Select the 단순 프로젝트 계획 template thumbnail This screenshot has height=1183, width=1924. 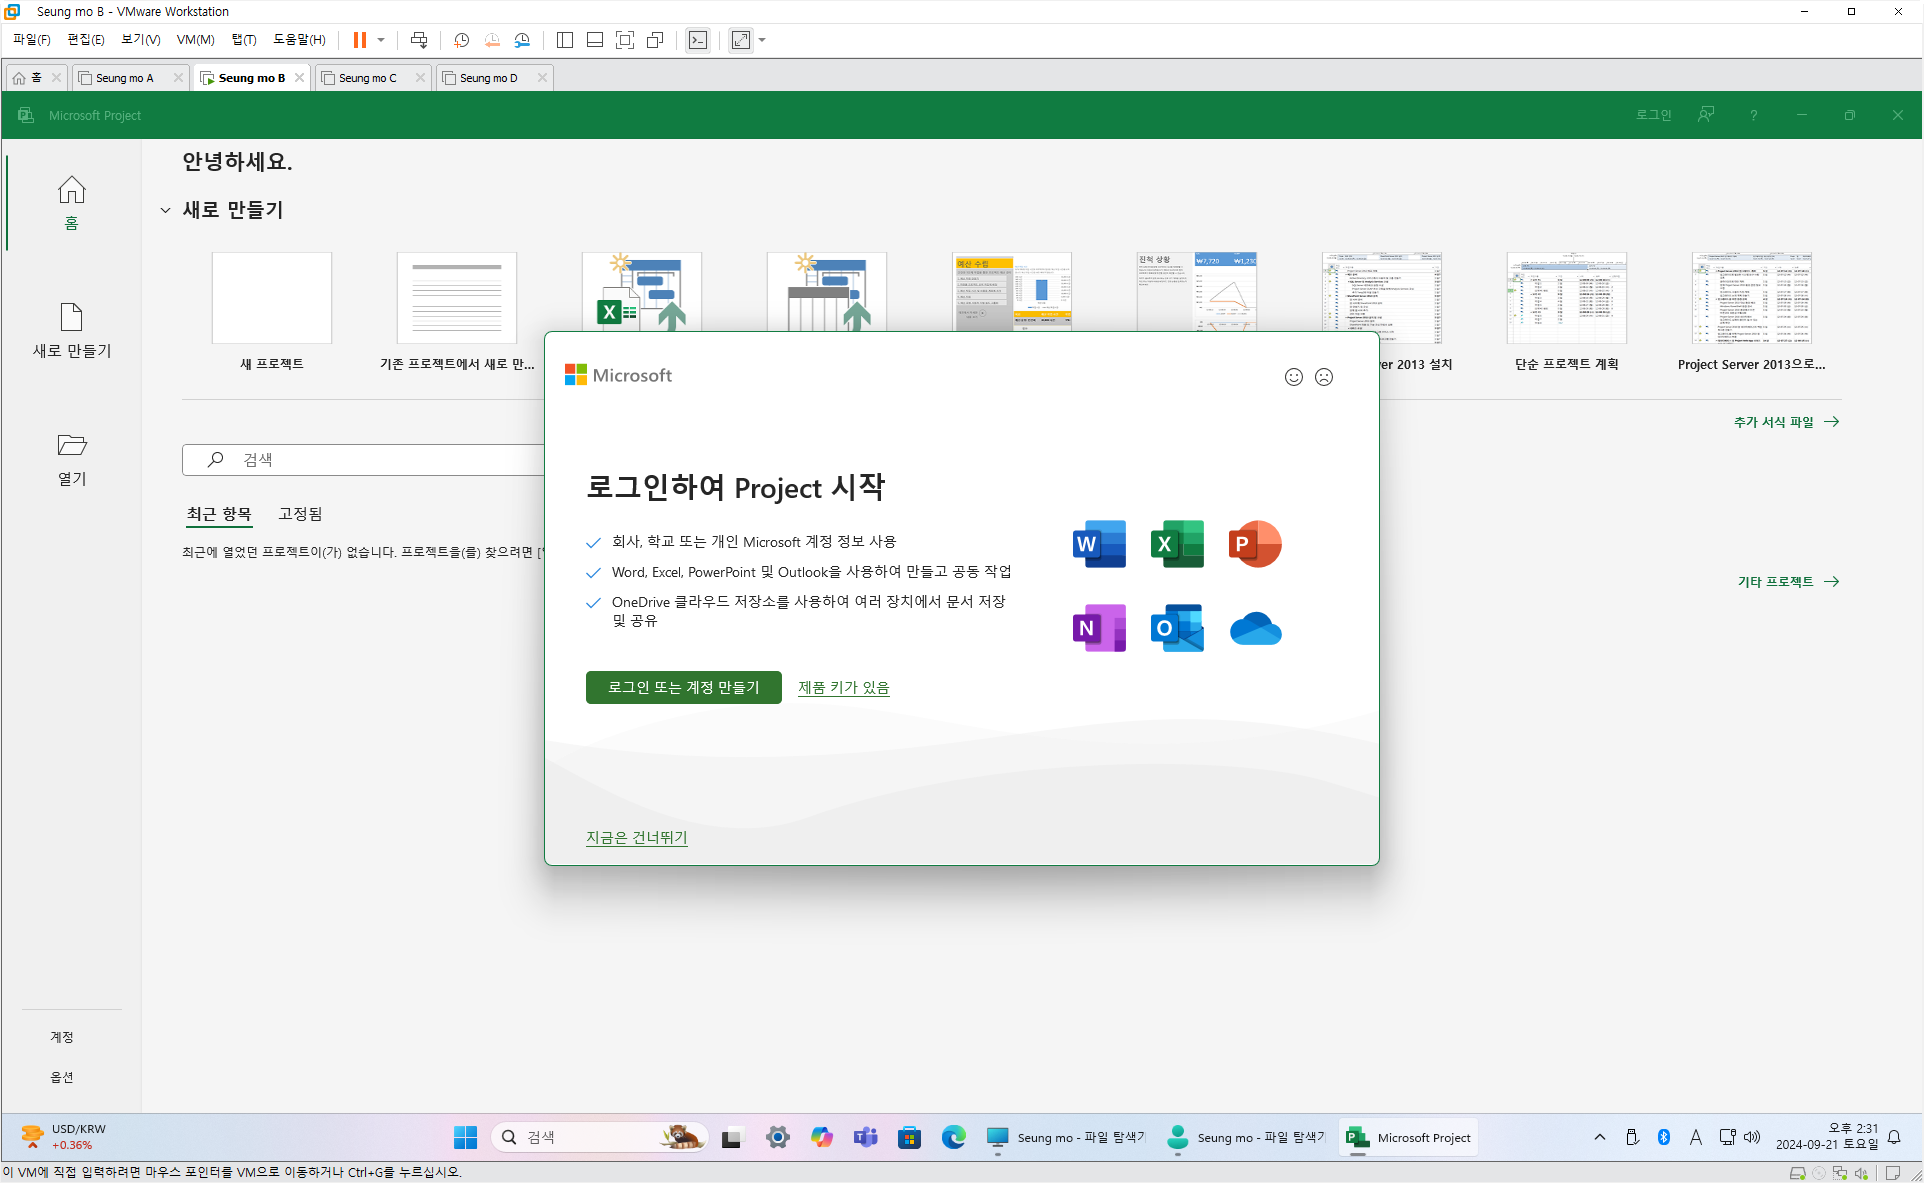click(x=1566, y=298)
